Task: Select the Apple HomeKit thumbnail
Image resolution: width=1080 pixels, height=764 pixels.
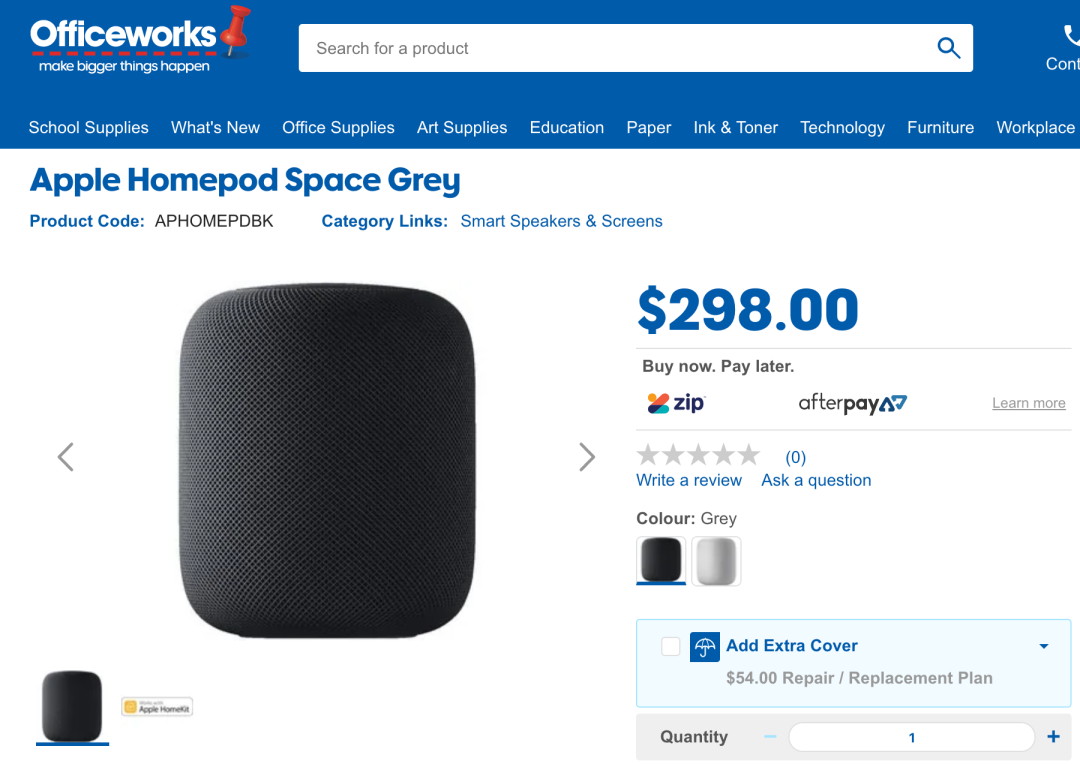Action: pyautogui.click(x=157, y=707)
